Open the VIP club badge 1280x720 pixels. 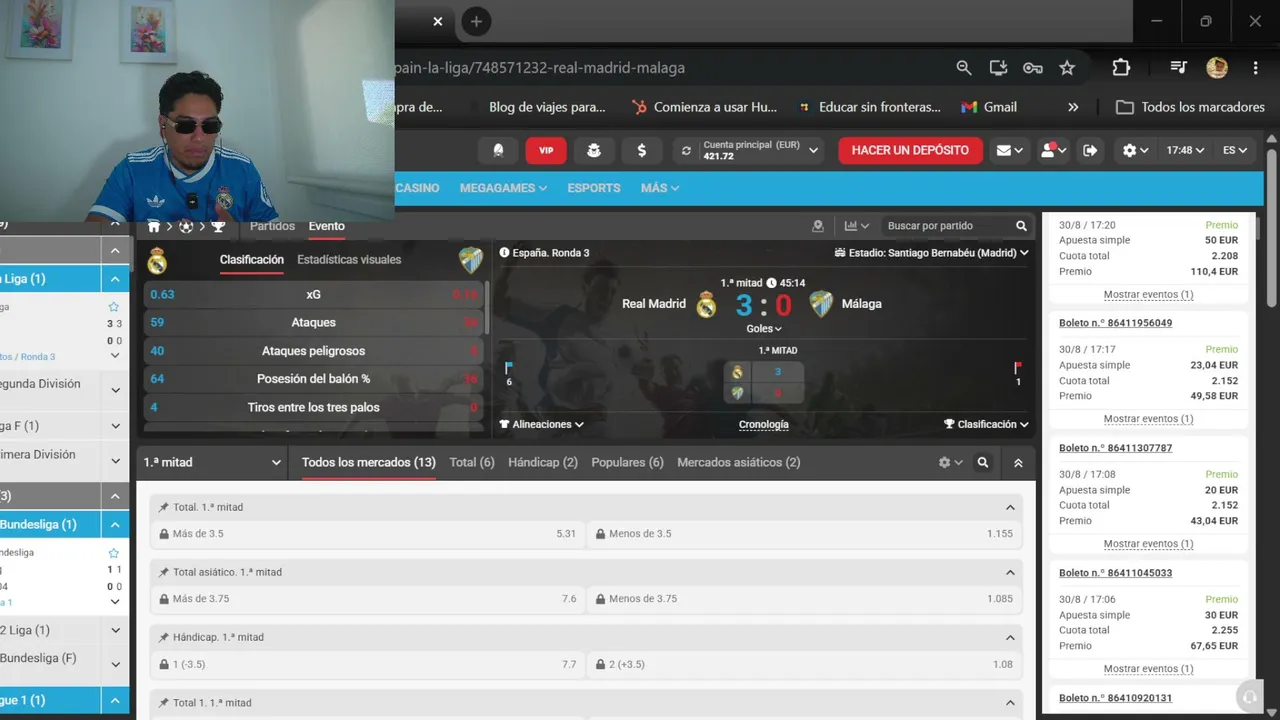click(546, 150)
